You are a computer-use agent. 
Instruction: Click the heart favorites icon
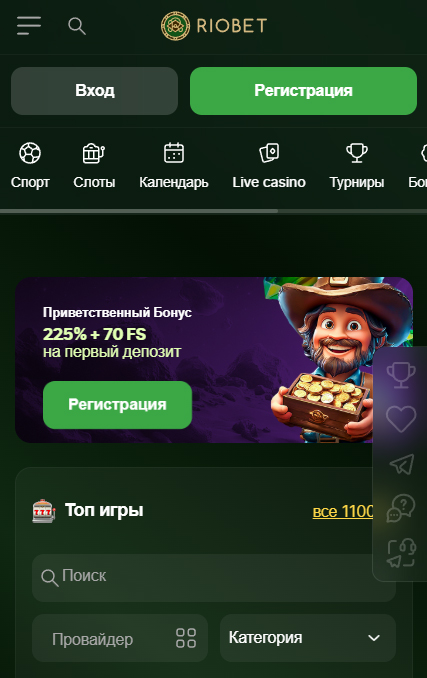click(401, 419)
